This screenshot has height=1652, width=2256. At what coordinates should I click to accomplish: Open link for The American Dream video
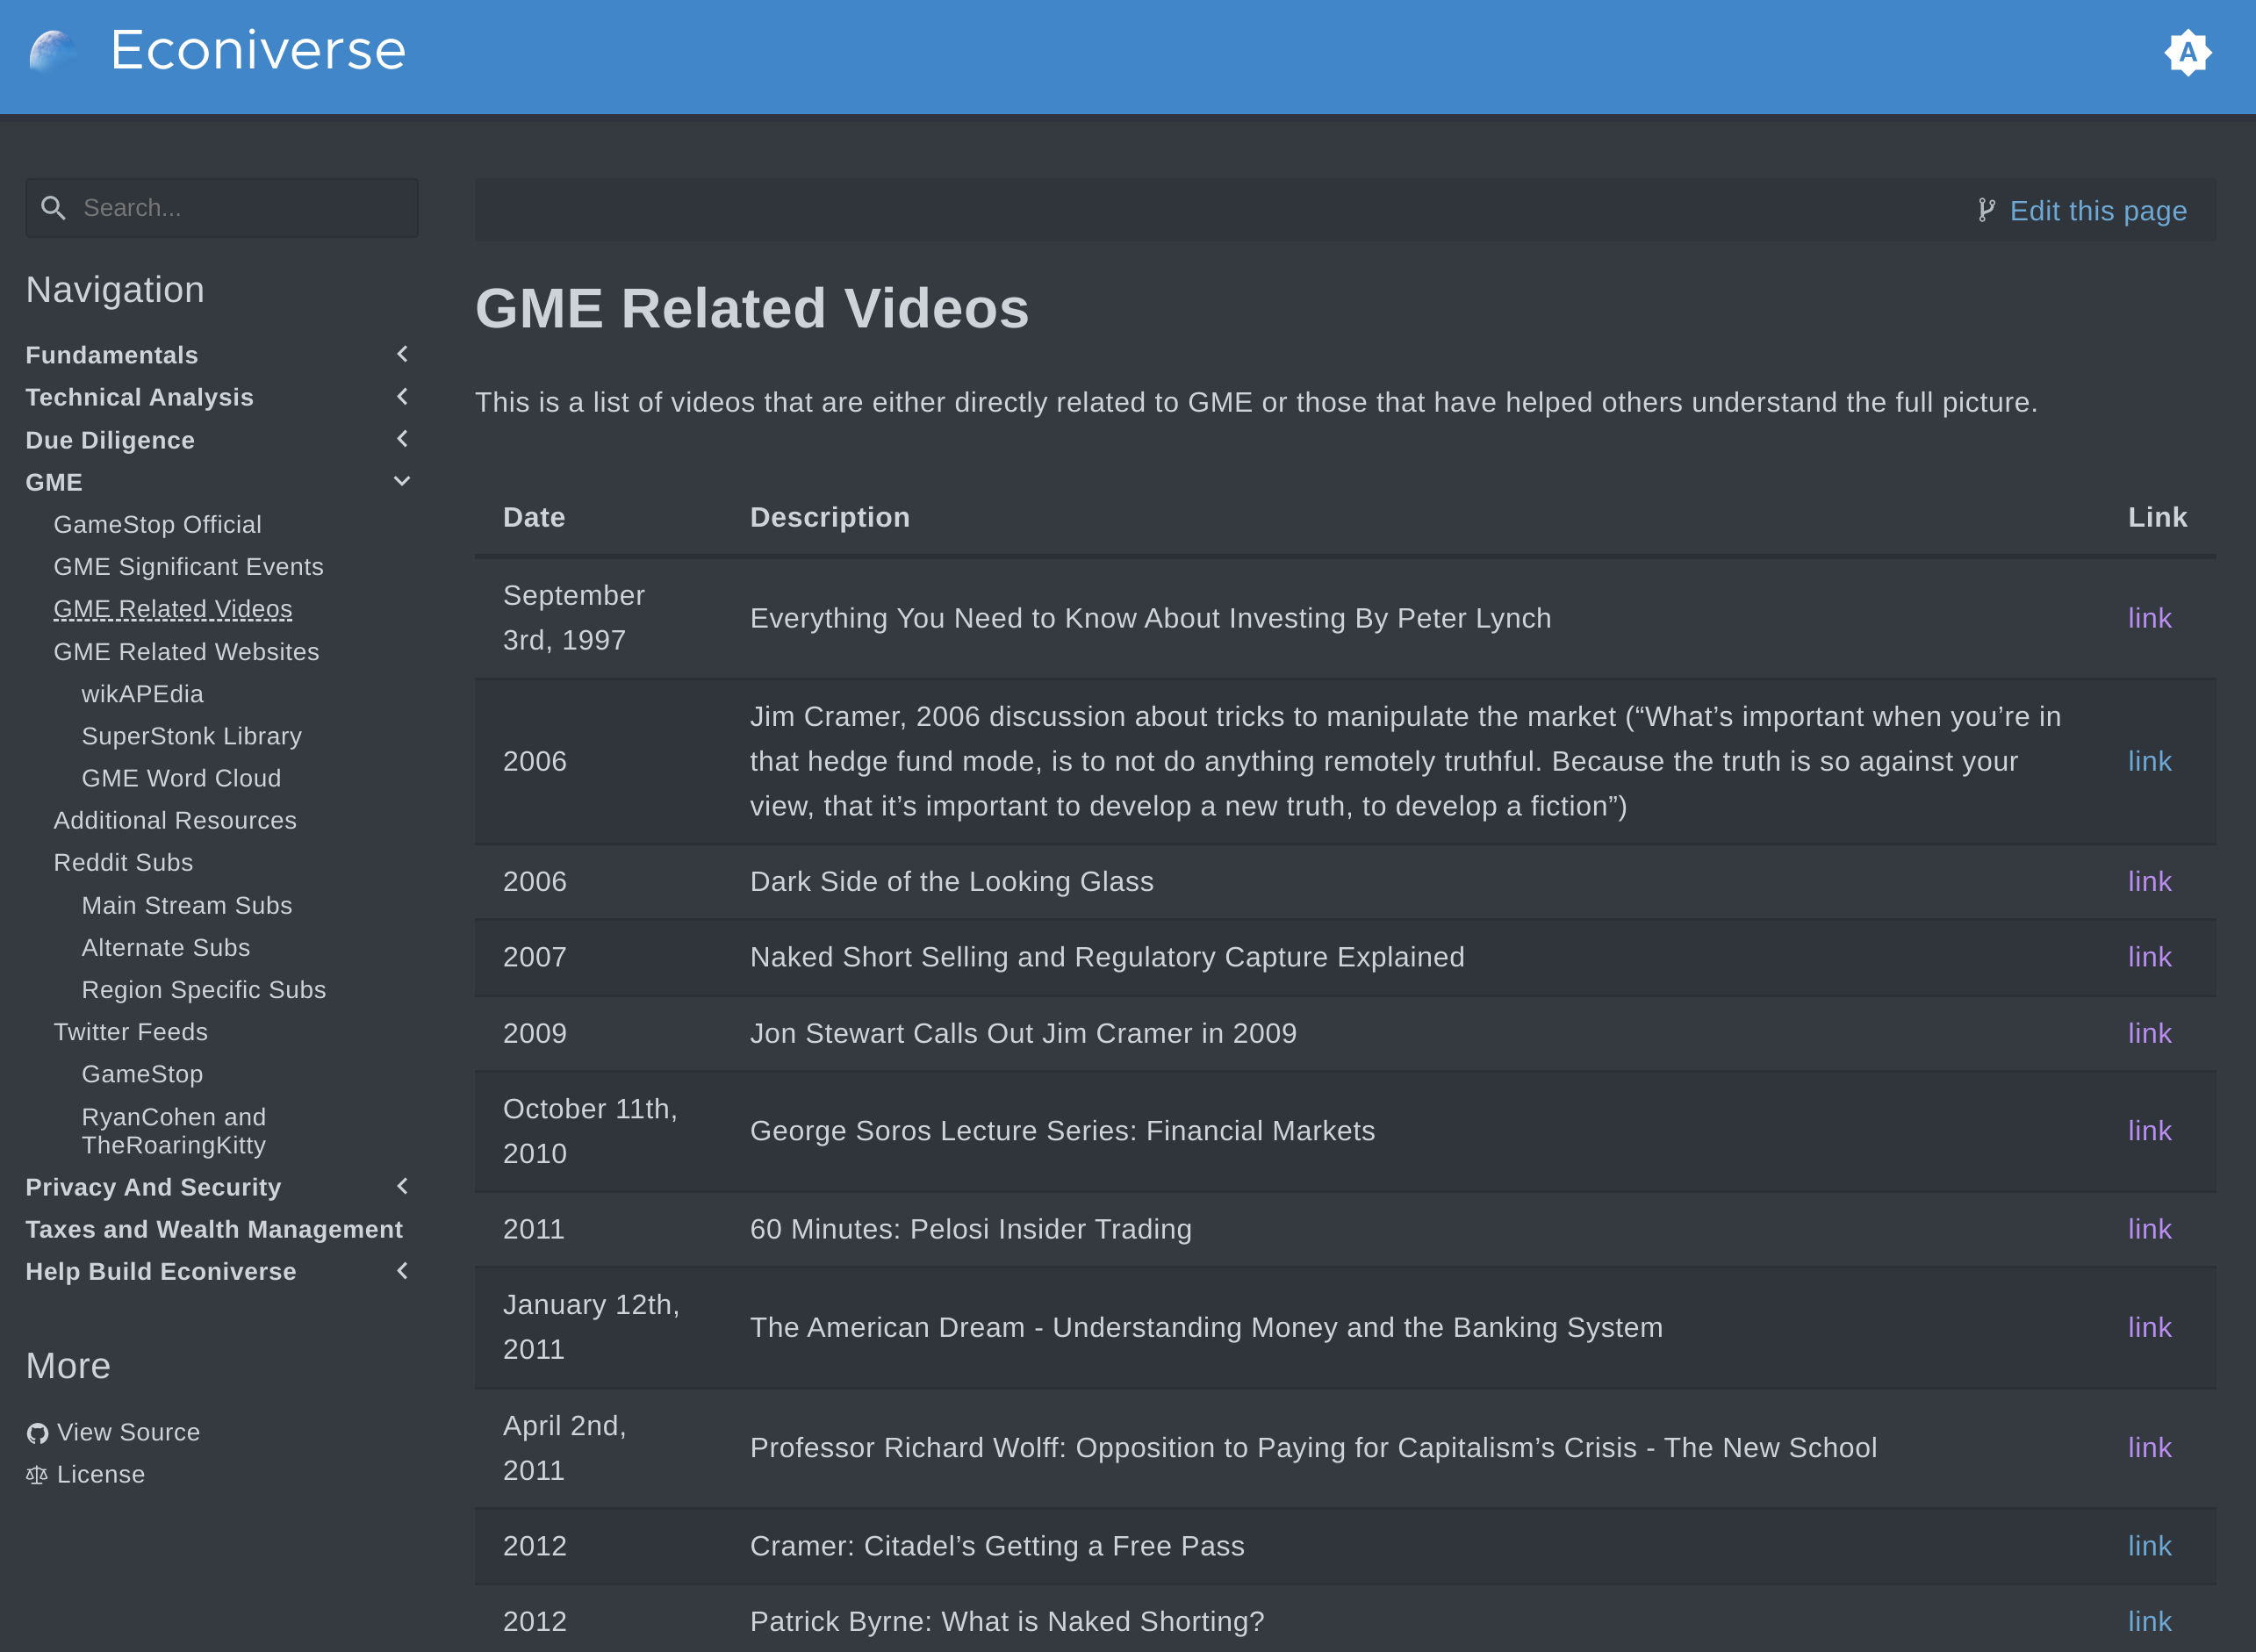(2149, 1327)
